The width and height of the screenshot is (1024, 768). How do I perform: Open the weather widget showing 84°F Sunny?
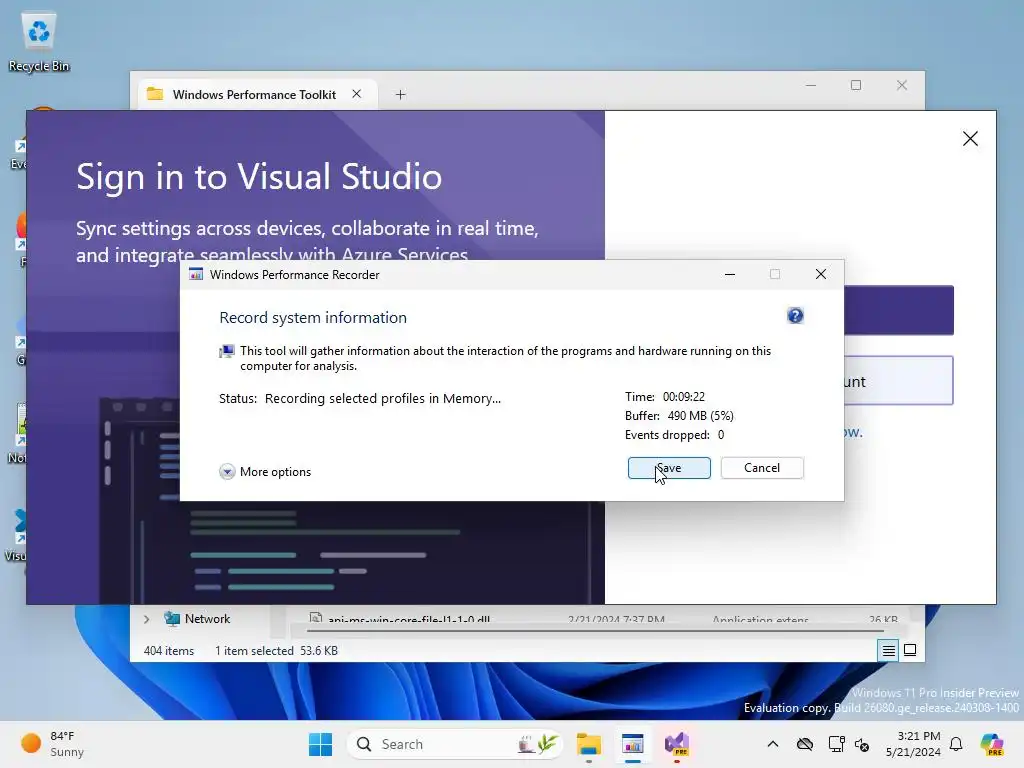(x=54, y=744)
